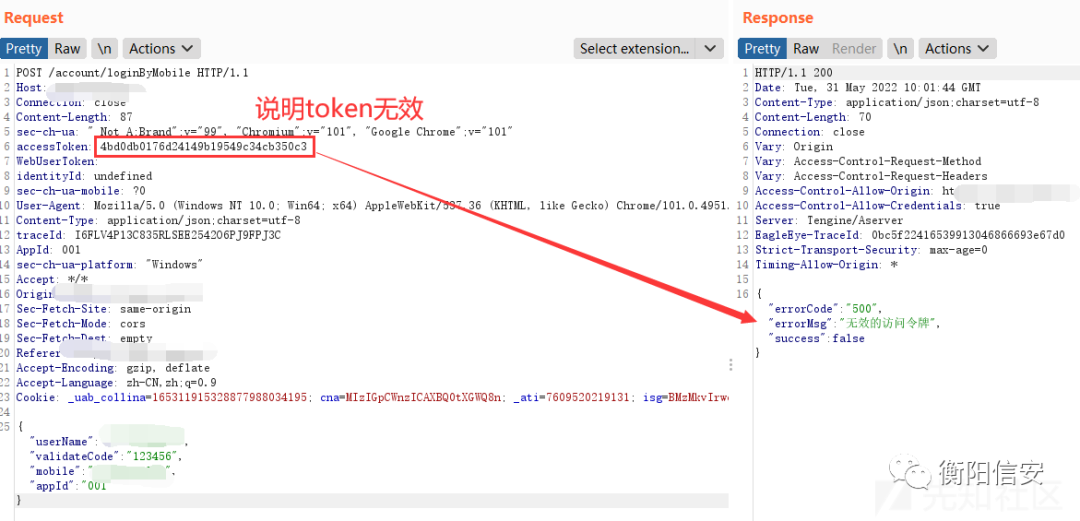Screen dimensions: 1080x521
Task: Click the errorMsg line in response JSON
Action: (x=855, y=323)
